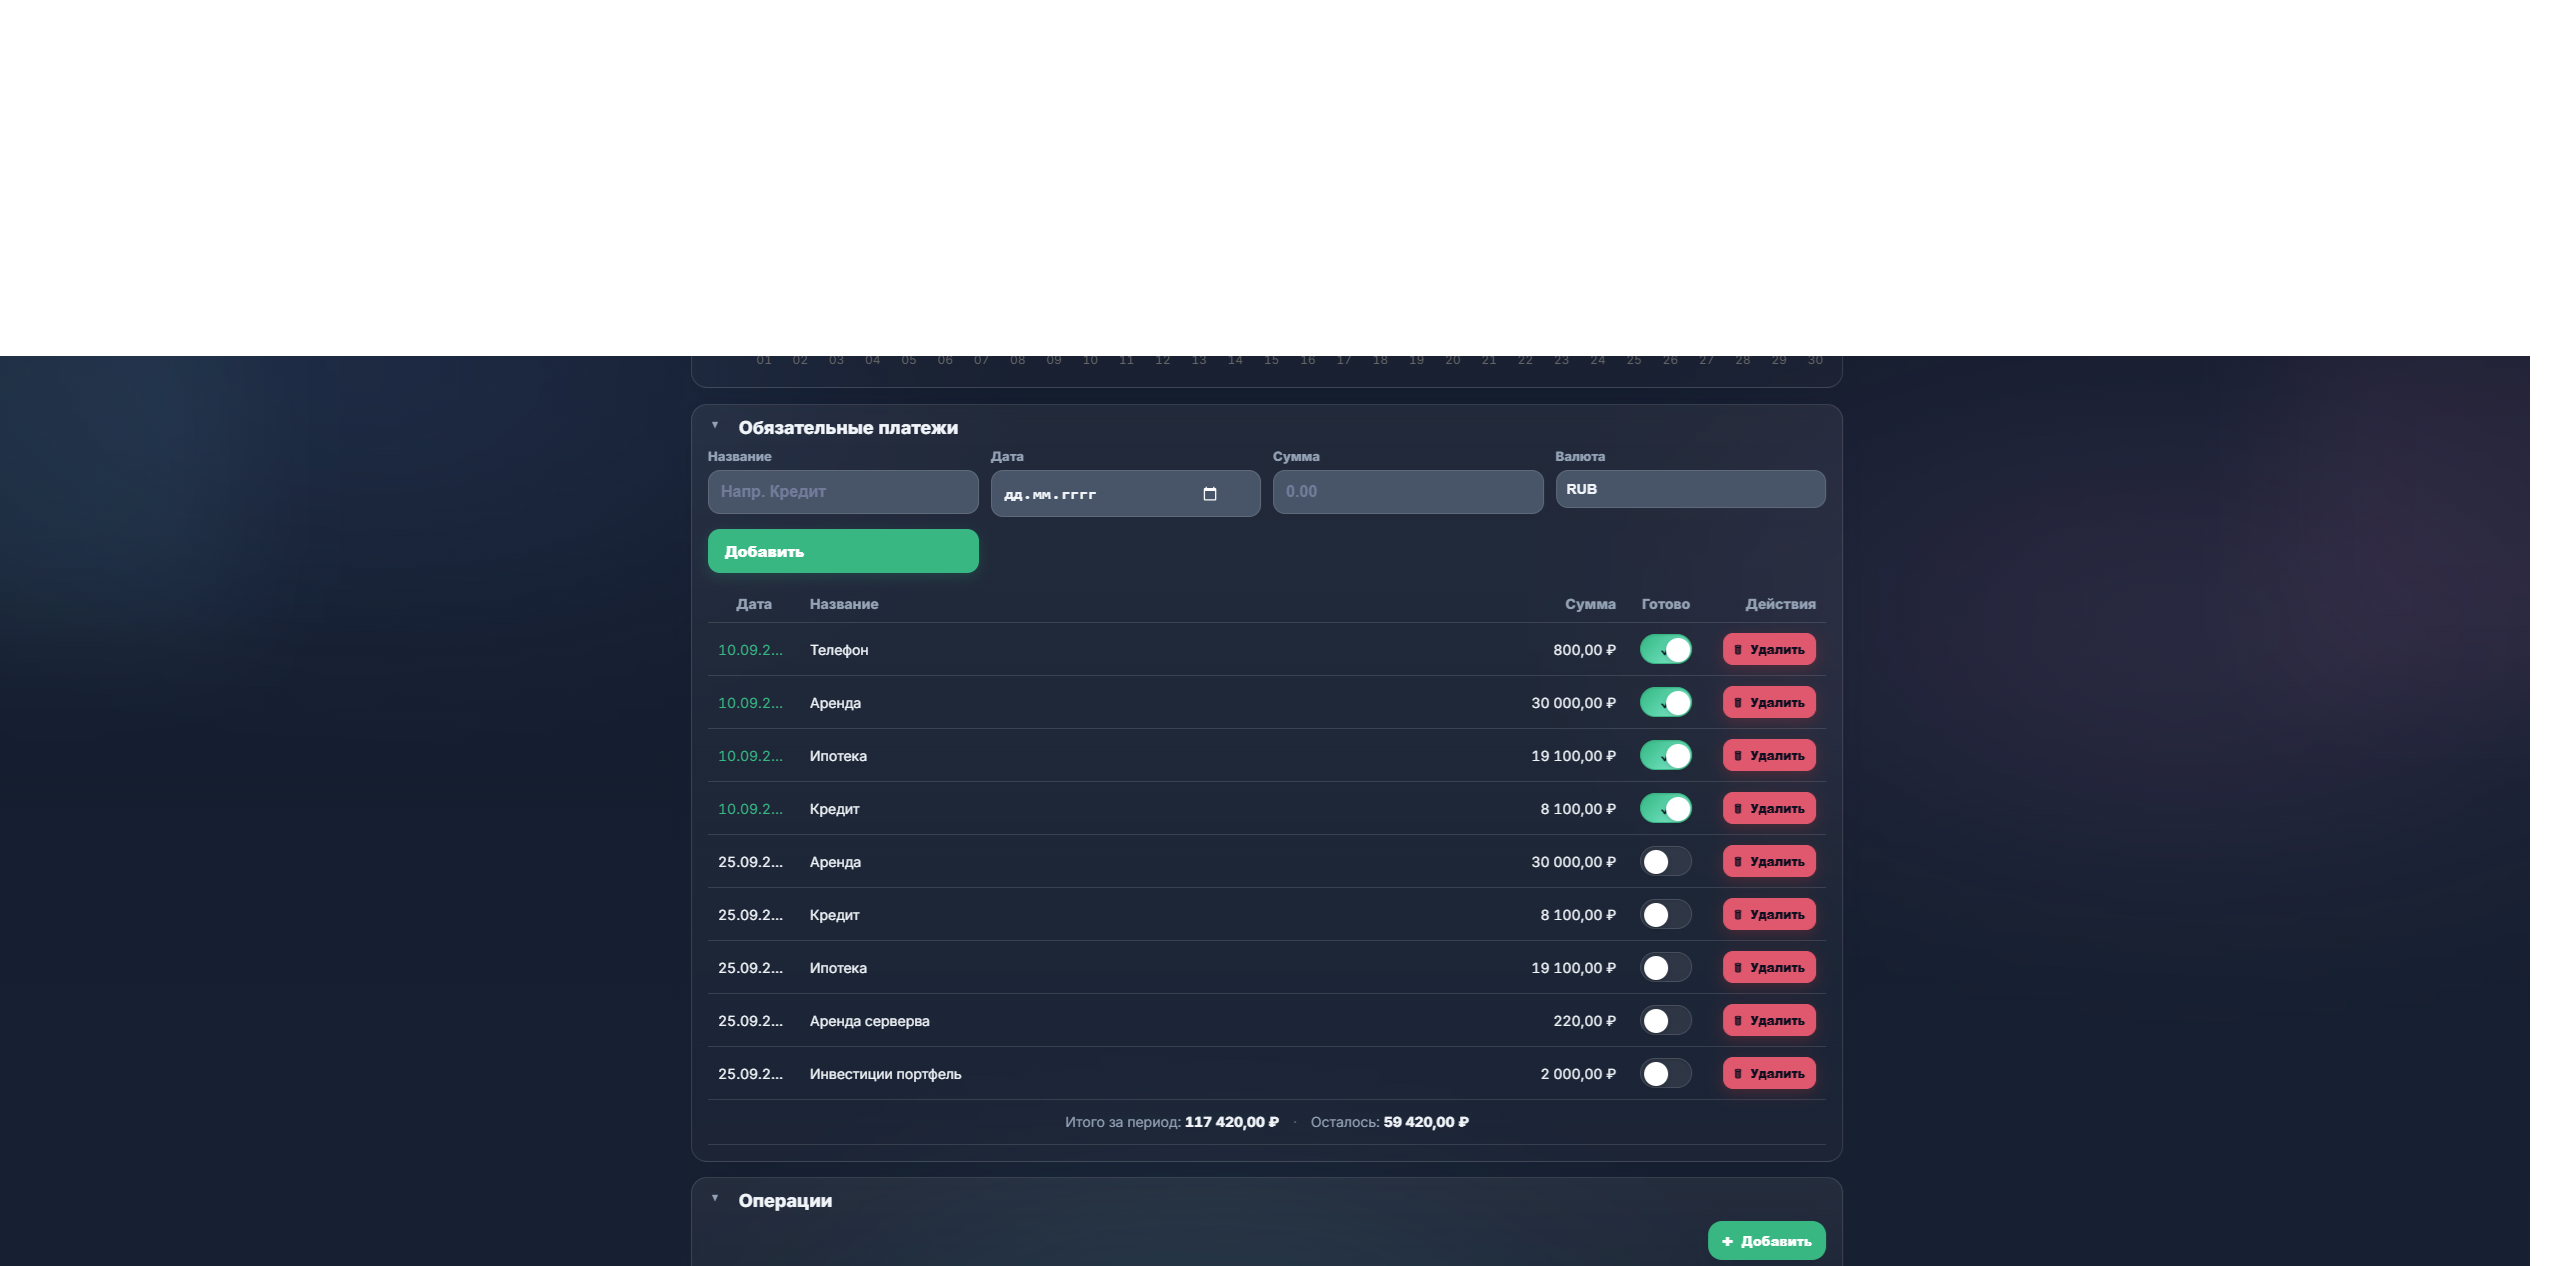Turn off Готово toggle for Телефон
Screen dimensions: 2557x1266
[x=1665, y=650]
